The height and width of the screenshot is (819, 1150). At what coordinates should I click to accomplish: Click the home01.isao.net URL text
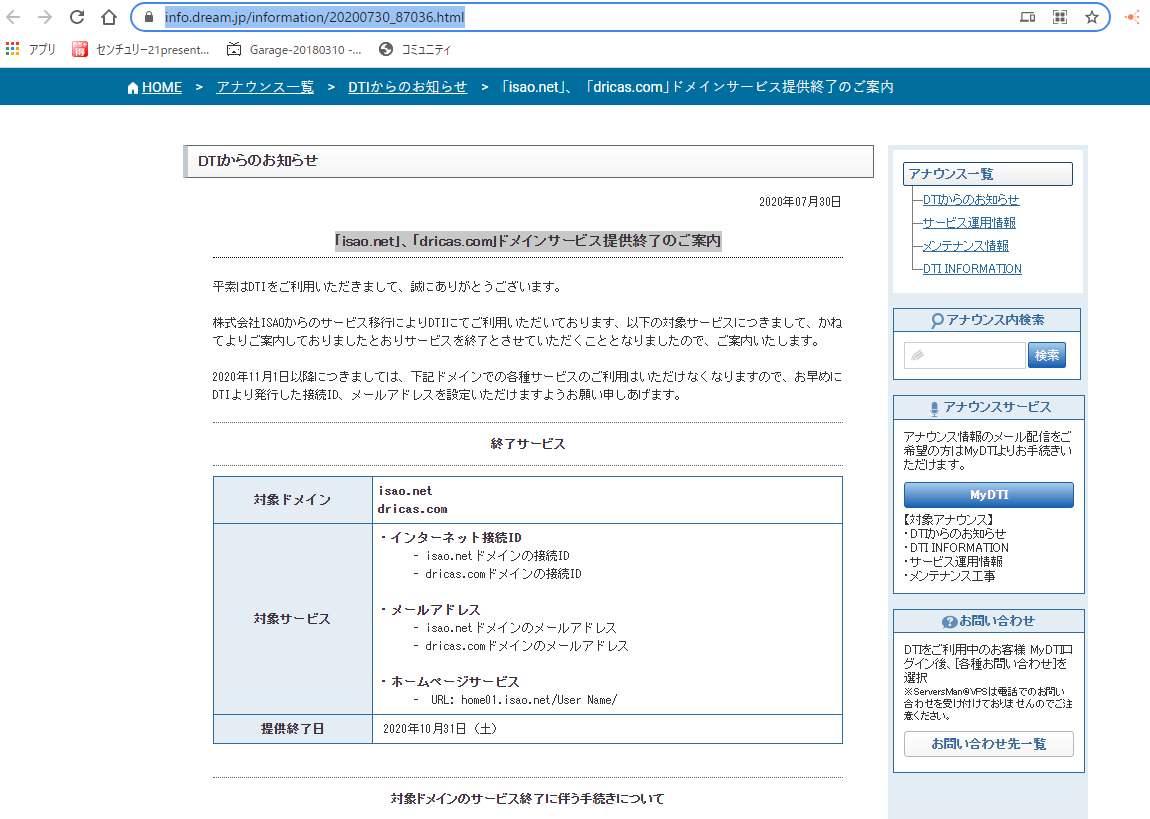538,700
